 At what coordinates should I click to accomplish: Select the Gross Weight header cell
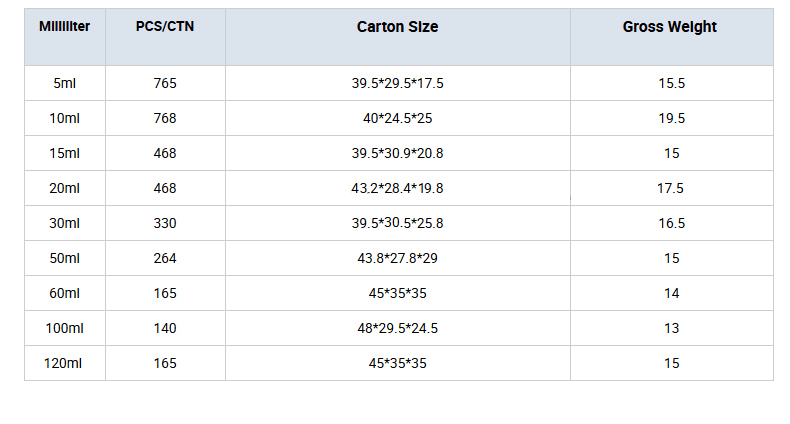(x=672, y=37)
